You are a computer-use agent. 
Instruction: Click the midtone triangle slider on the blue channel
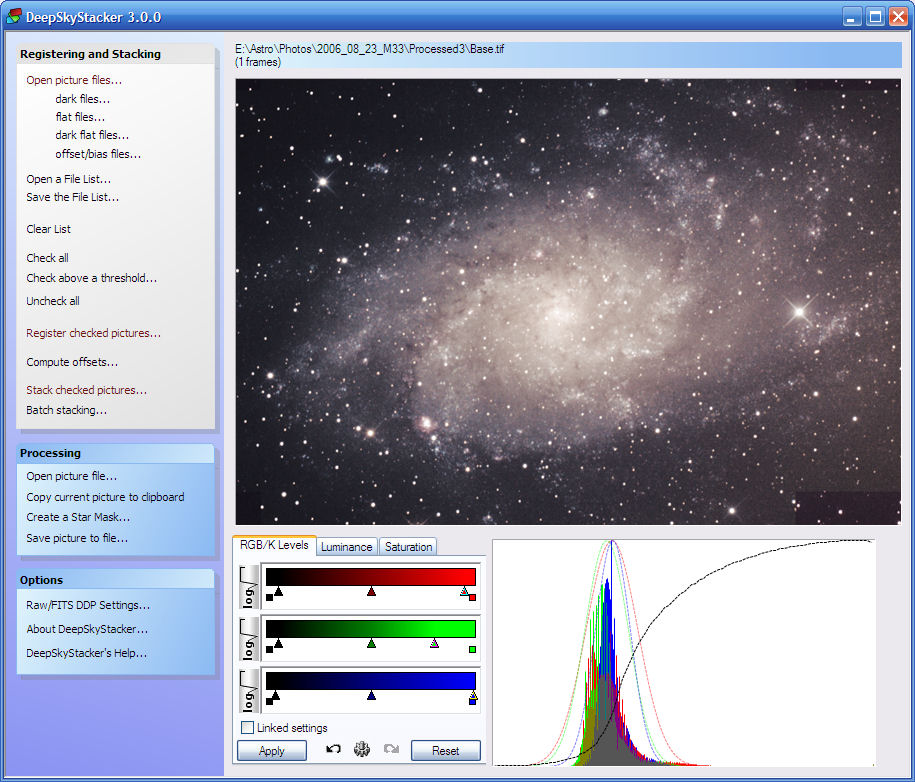(x=370, y=697)
